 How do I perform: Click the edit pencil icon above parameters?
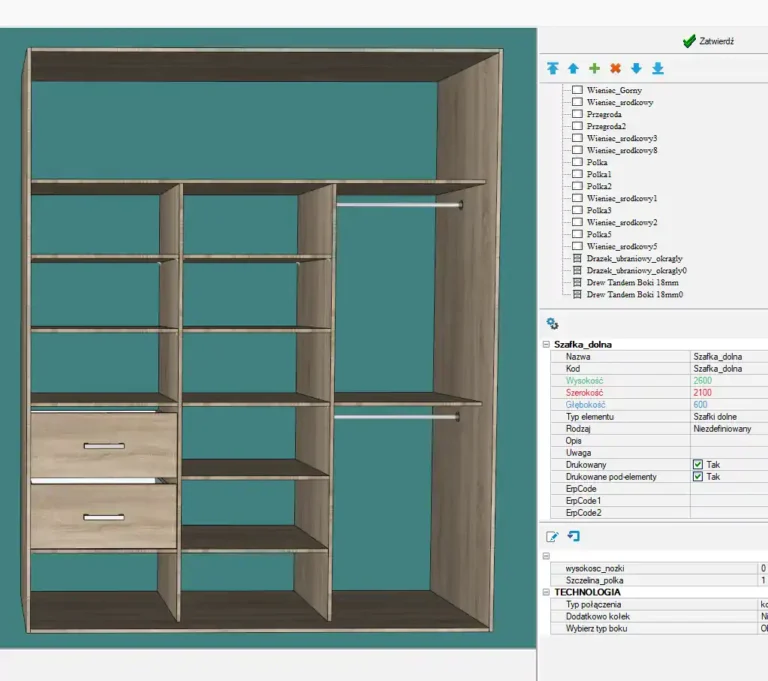pos(552,537)
